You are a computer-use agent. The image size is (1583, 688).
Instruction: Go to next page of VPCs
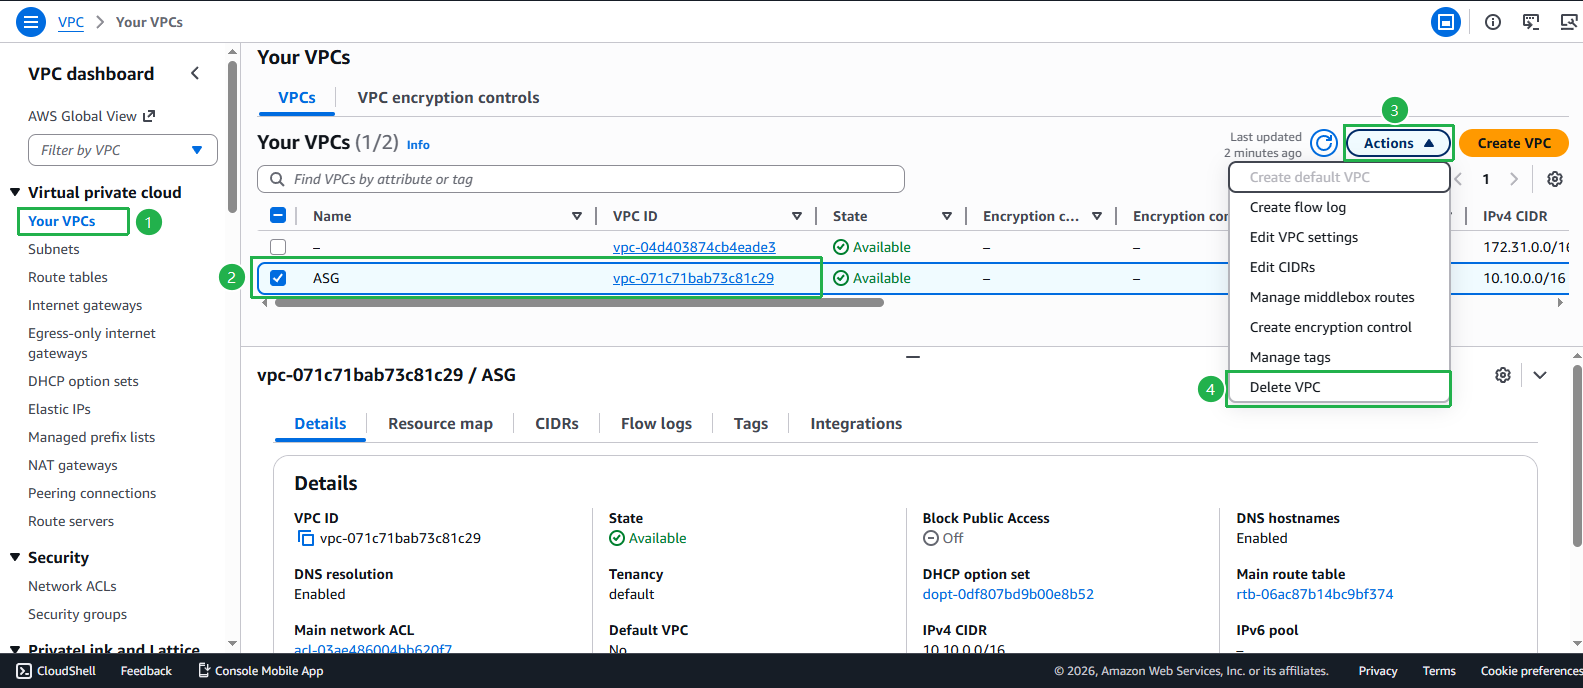click(1514, 179)
